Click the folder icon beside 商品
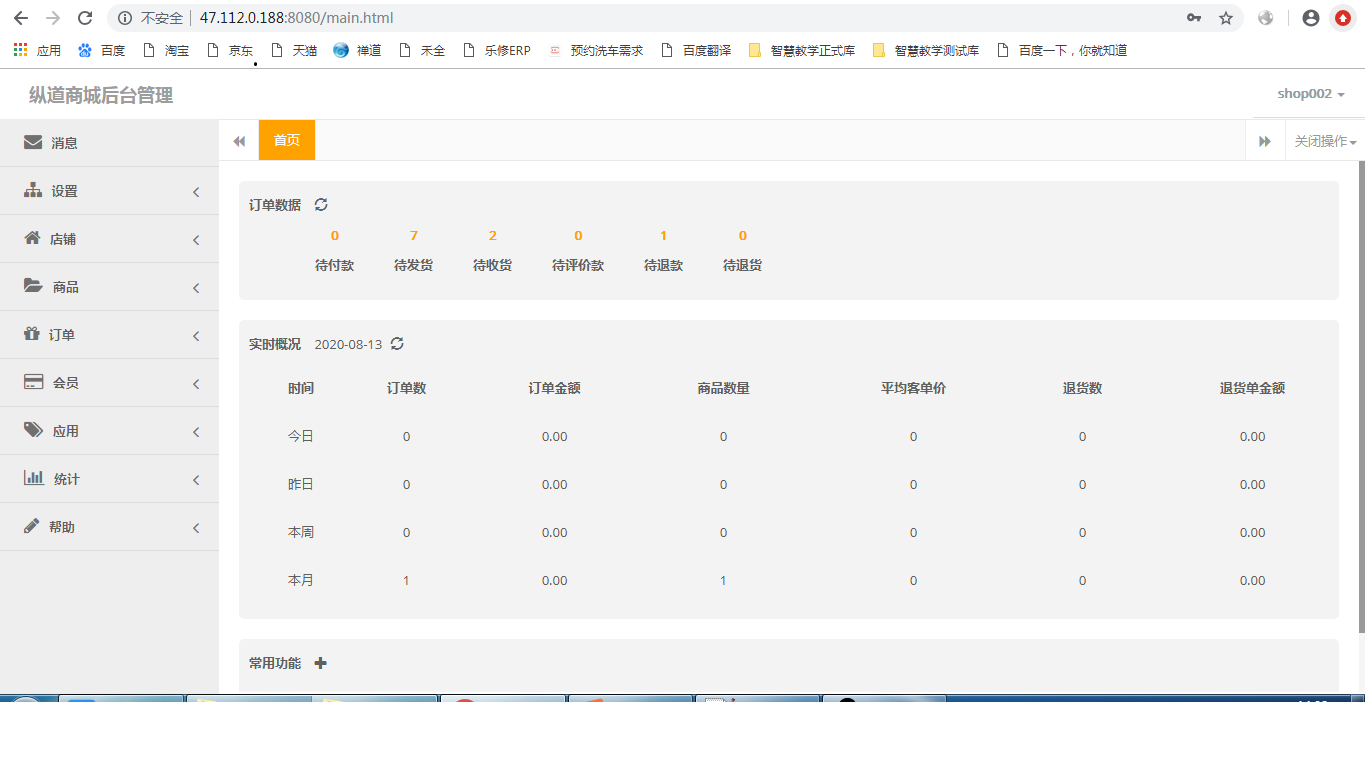1366x768 pixels. tap(33, 286)
